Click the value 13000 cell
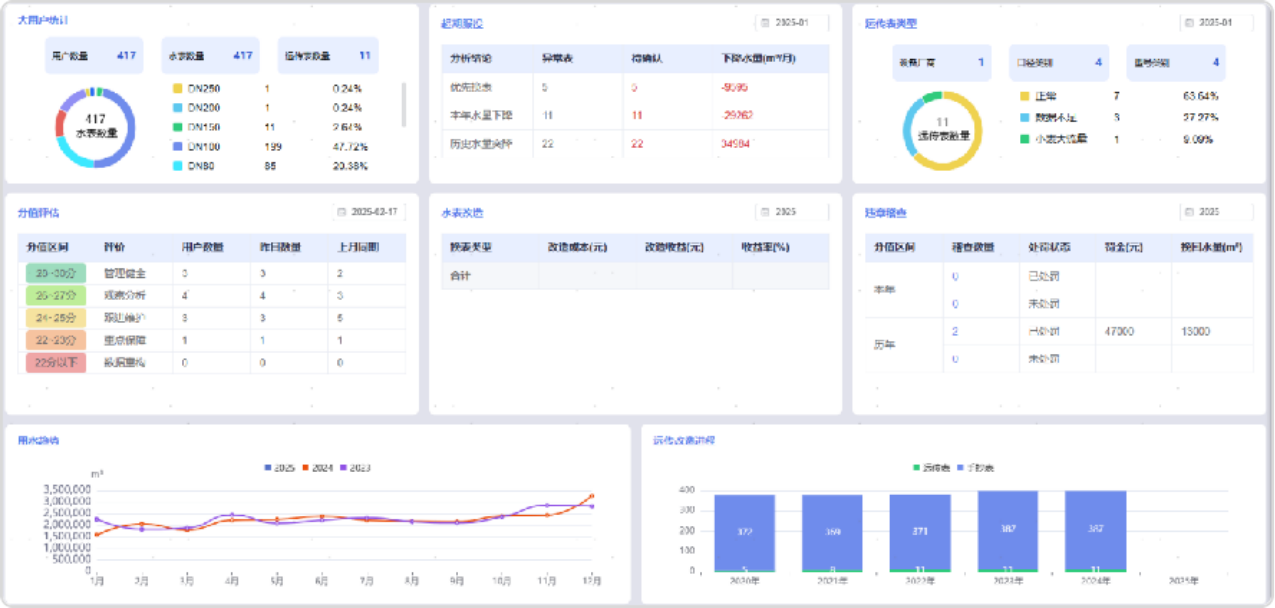The width and height of the screenshot is (1275, 608). [x=1196, y=331]
